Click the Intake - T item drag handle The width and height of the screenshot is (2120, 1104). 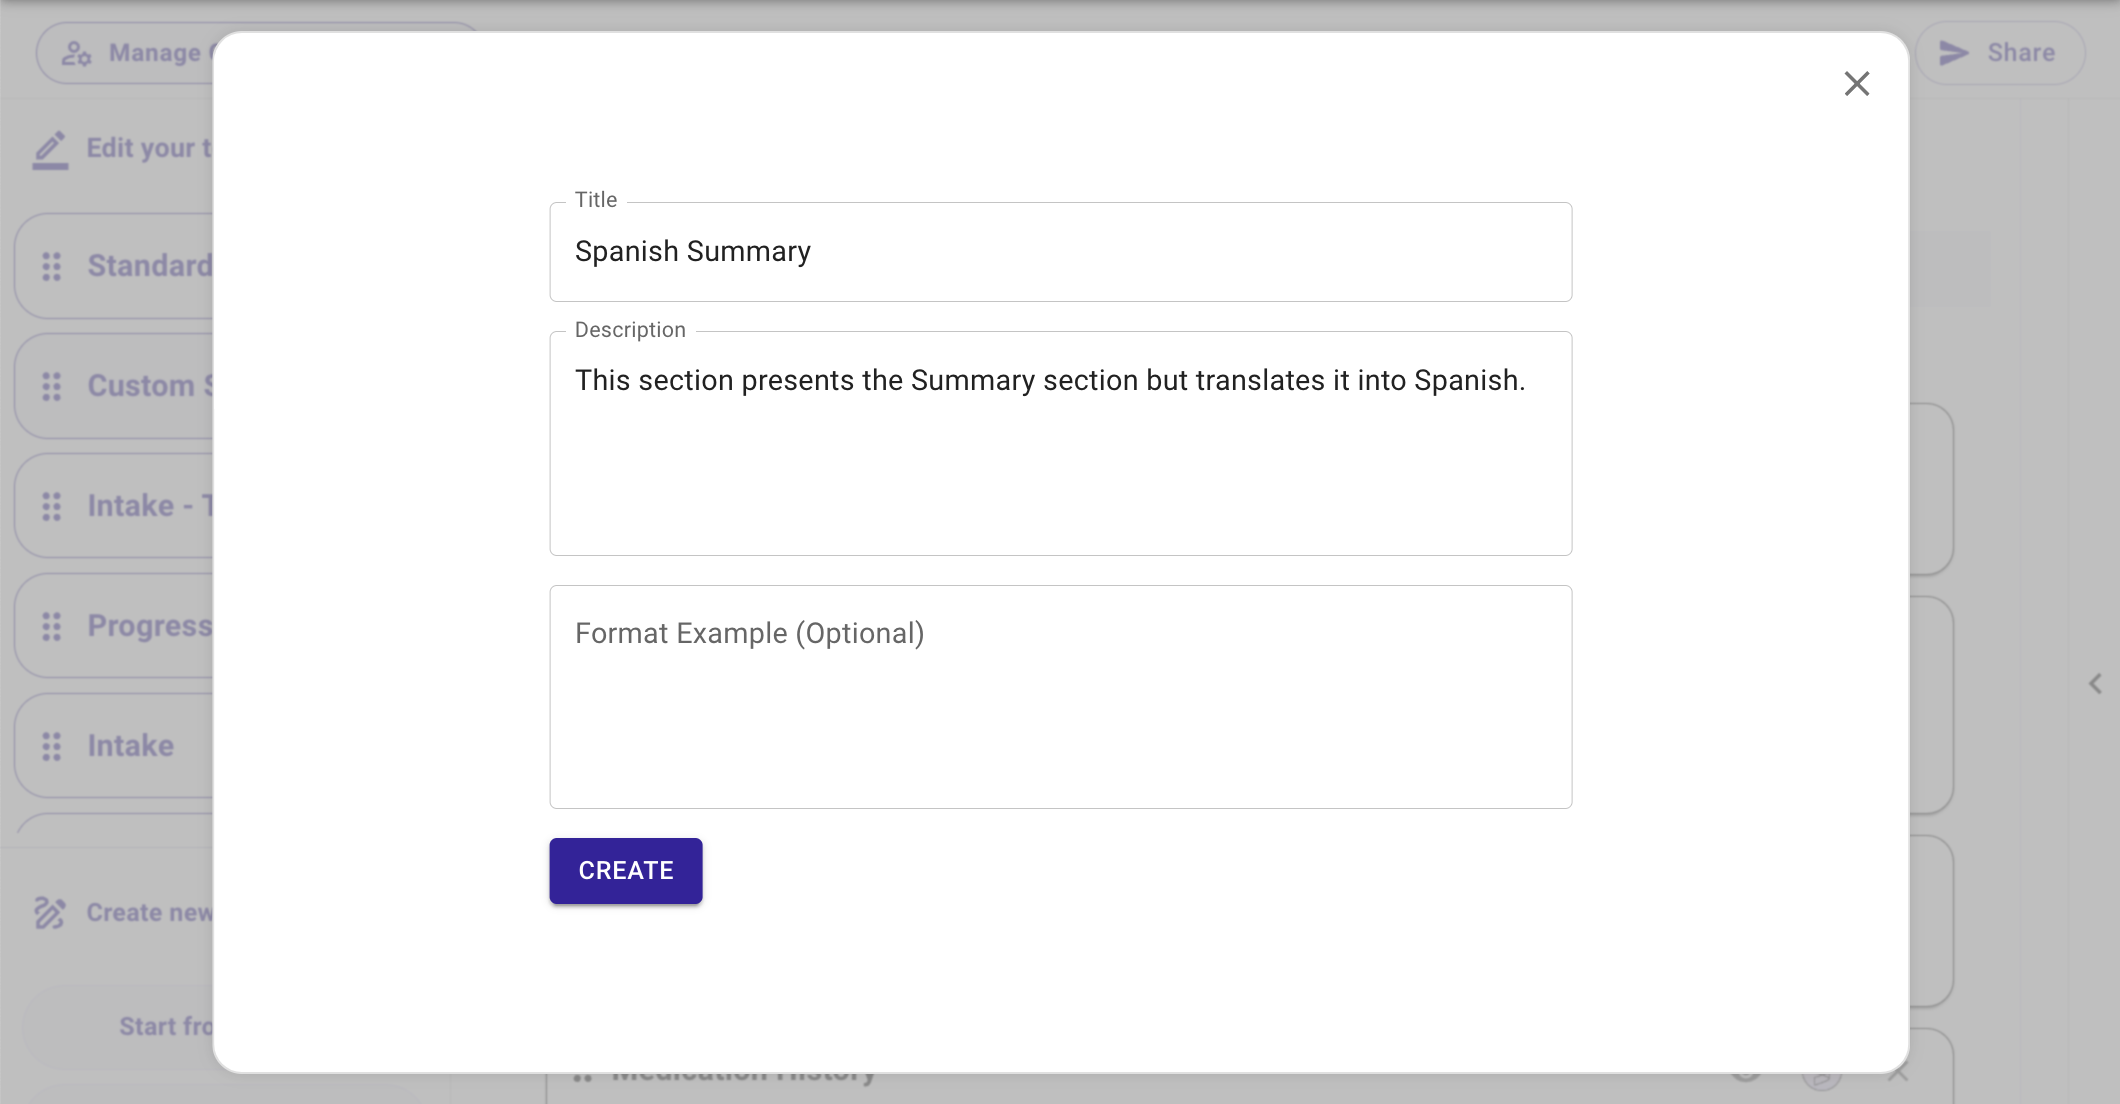click(52, 506)
